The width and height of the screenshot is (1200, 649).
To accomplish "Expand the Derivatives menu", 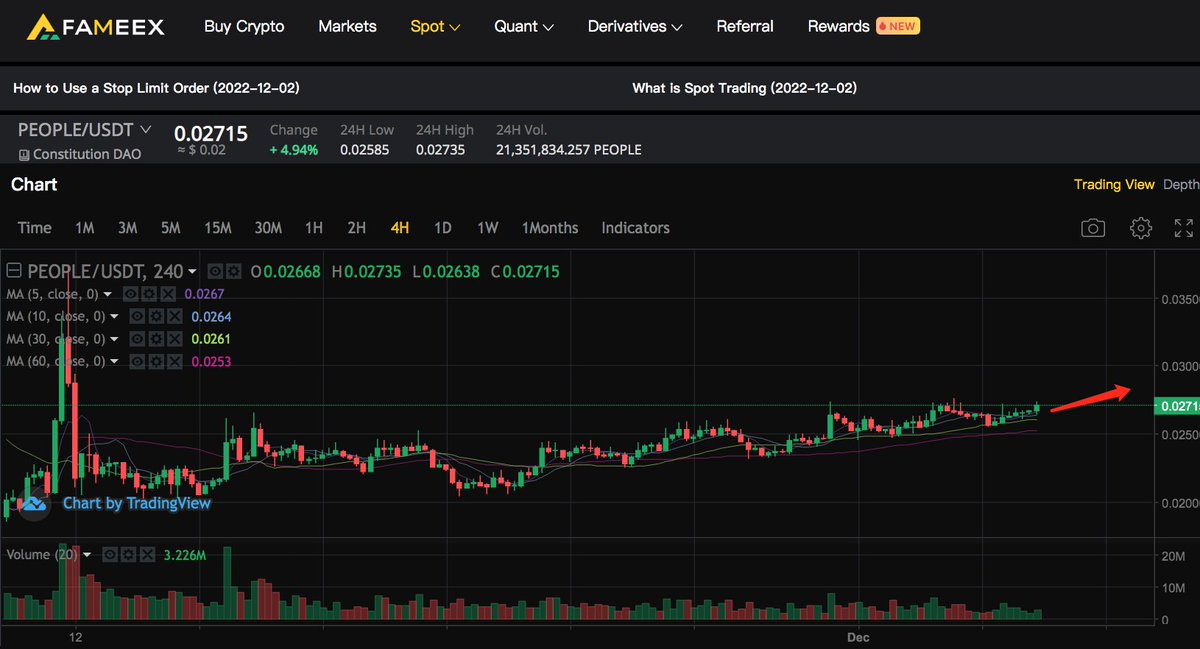I will coord(634,27).
